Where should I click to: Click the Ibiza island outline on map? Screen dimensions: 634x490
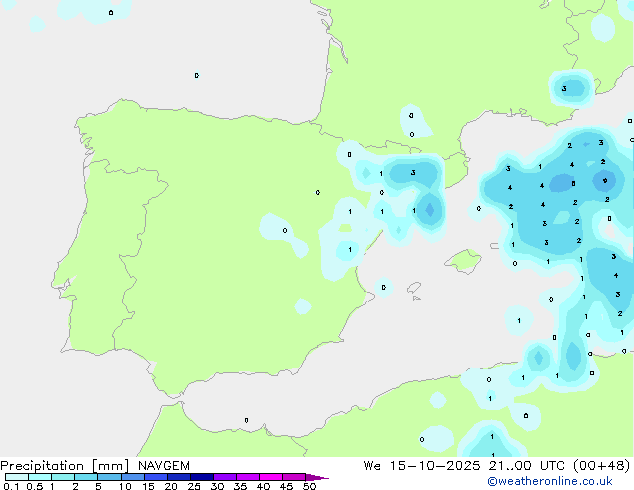tap(414, 288)
